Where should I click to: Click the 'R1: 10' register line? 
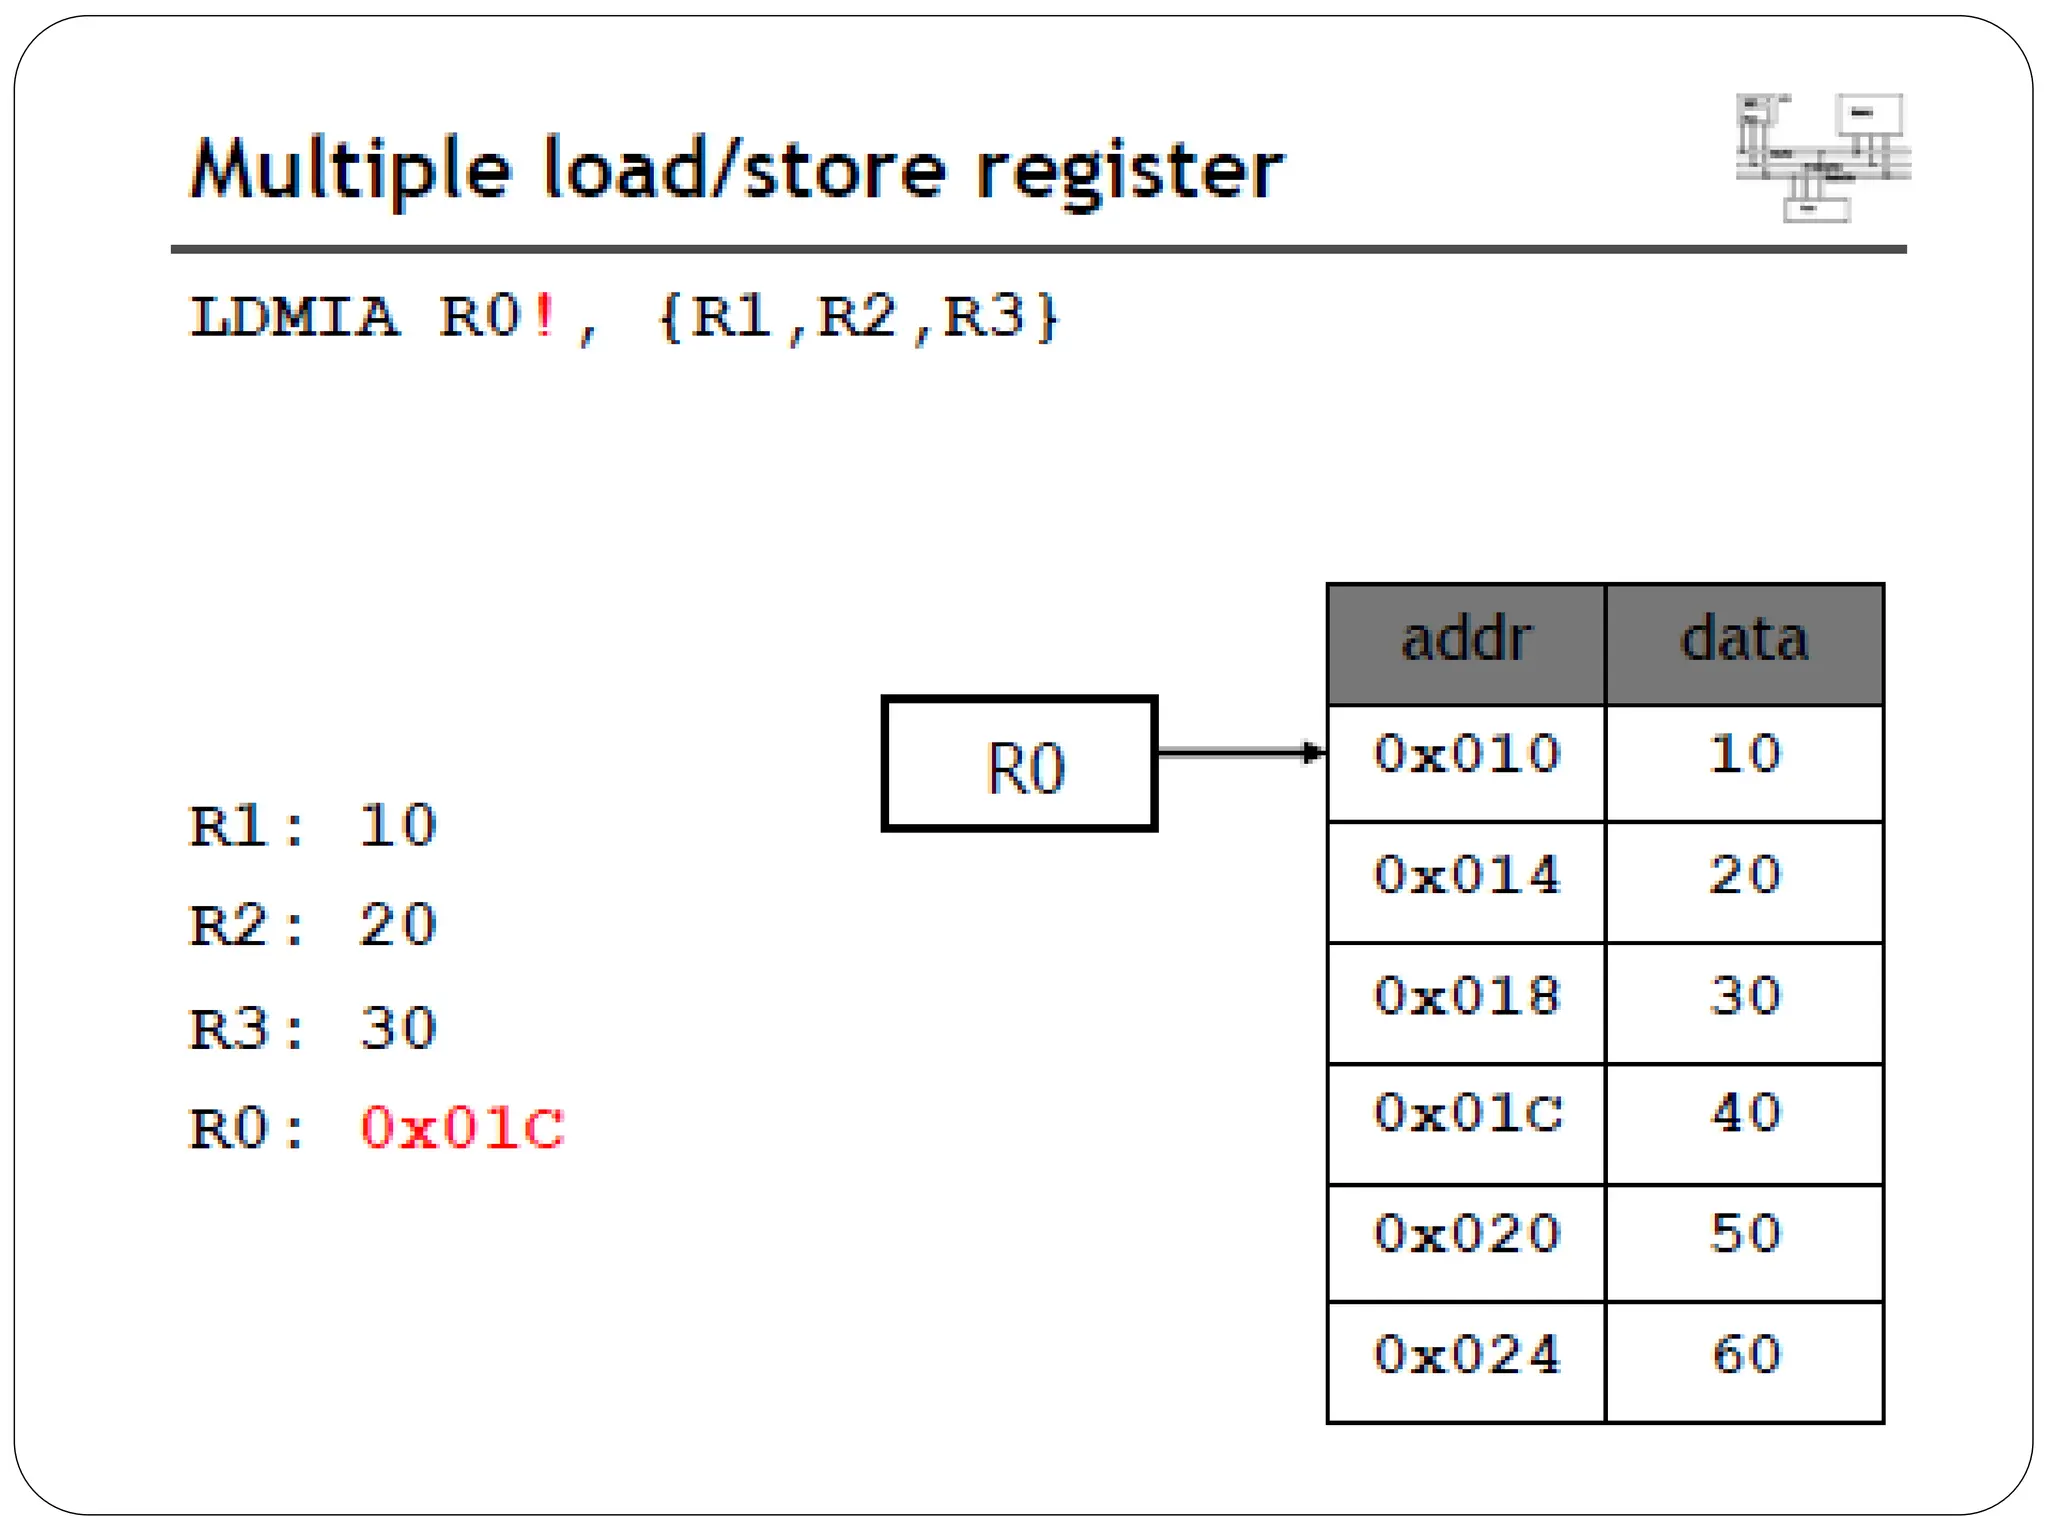313,827
